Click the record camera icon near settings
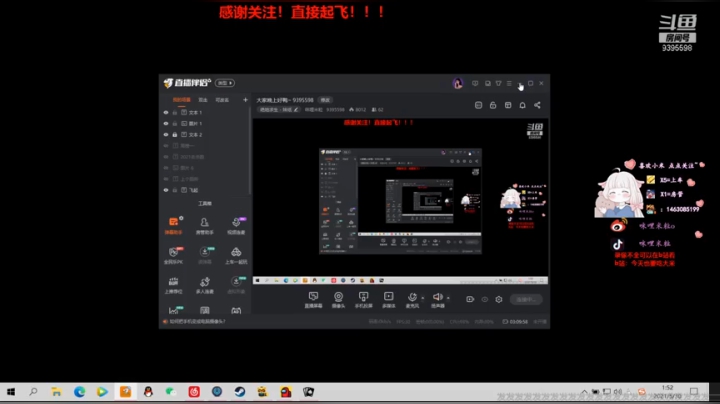 [470, 299]
